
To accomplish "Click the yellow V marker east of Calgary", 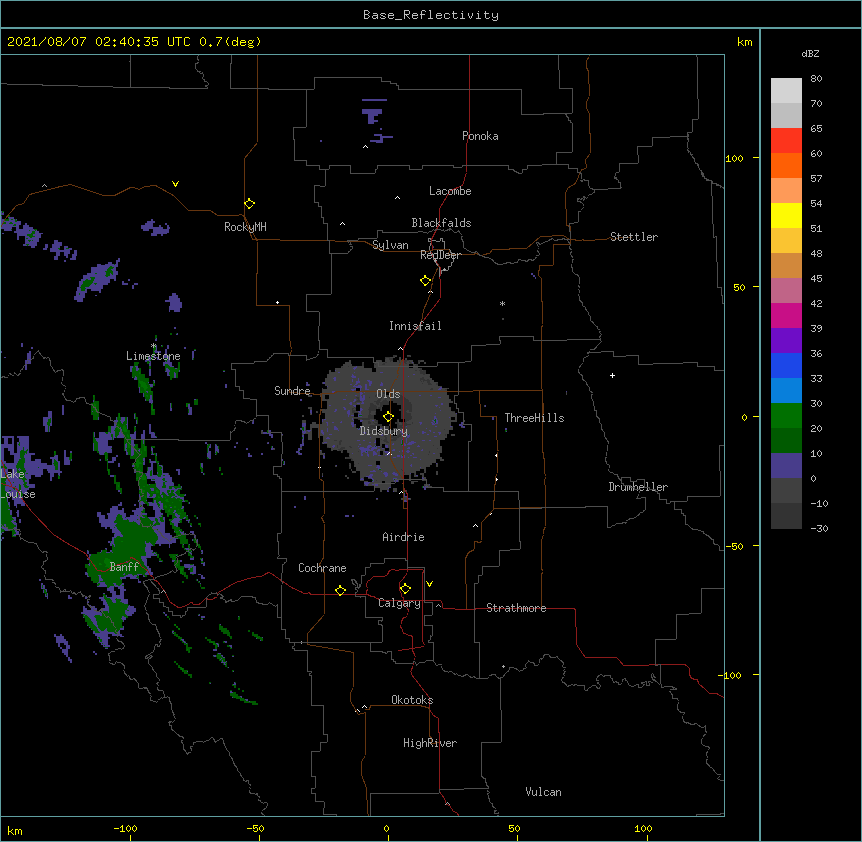I will click(429, 584).
